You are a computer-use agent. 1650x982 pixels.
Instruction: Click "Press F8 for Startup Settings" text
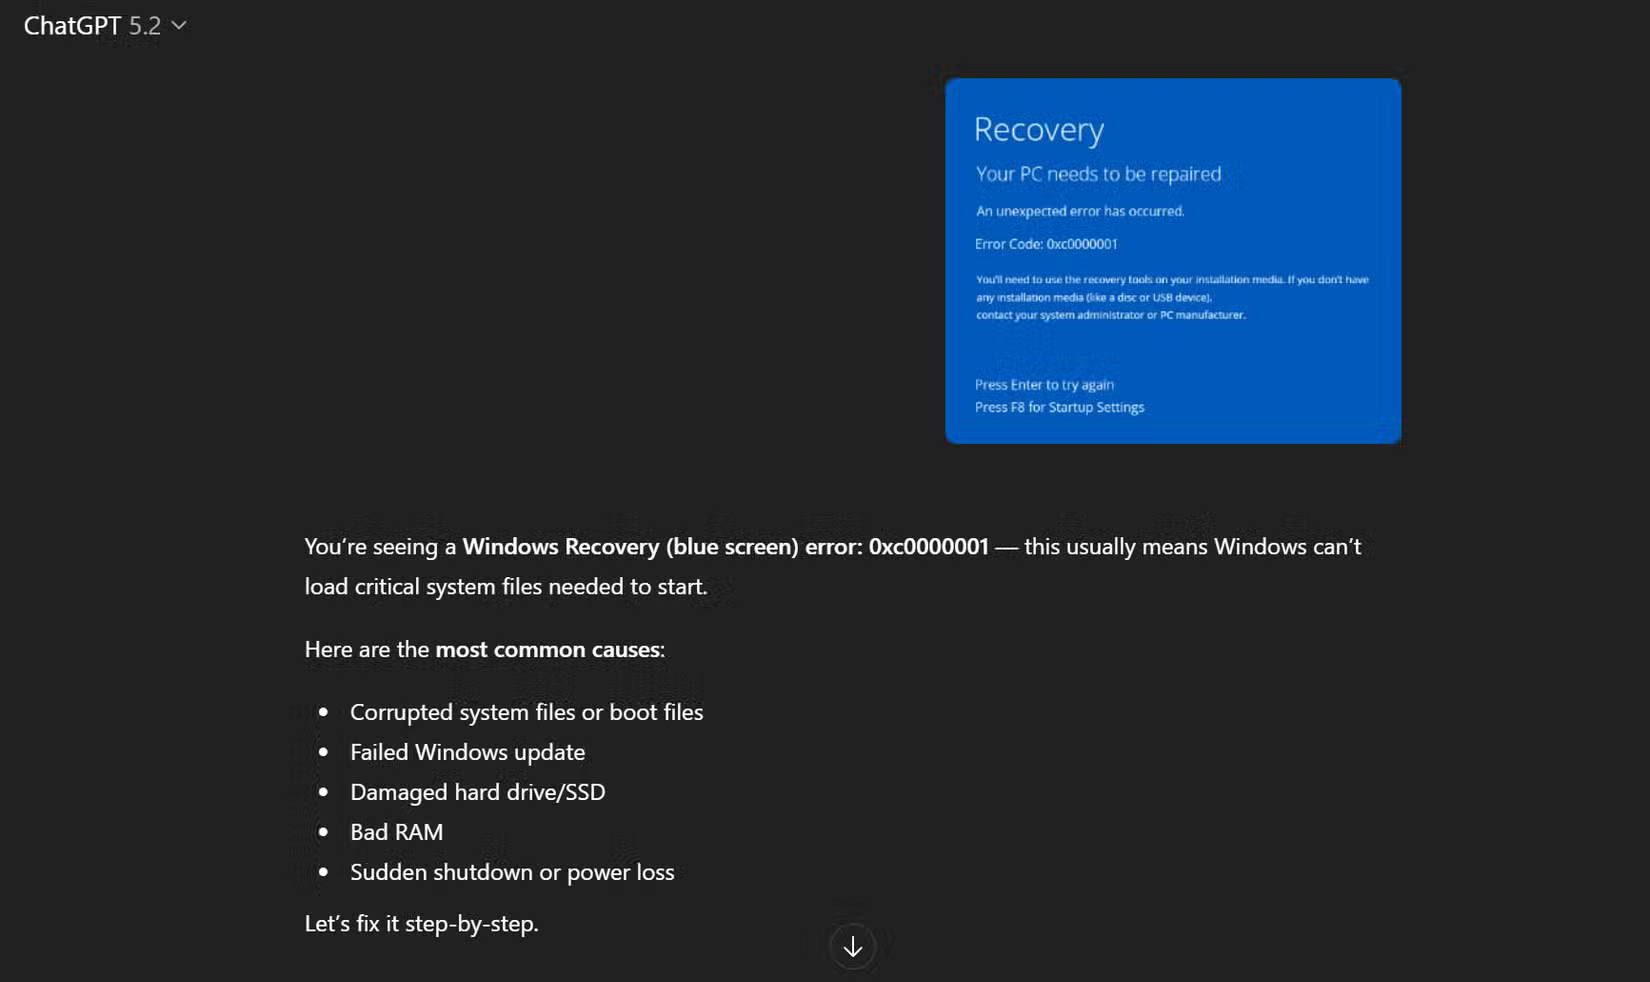pos(1060,407)
